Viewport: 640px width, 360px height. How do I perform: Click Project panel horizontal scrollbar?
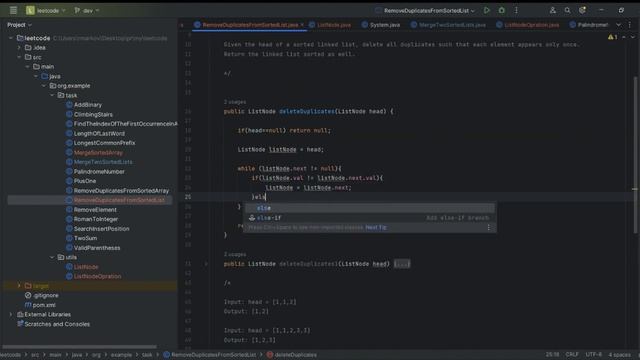(x=80, y=347)
